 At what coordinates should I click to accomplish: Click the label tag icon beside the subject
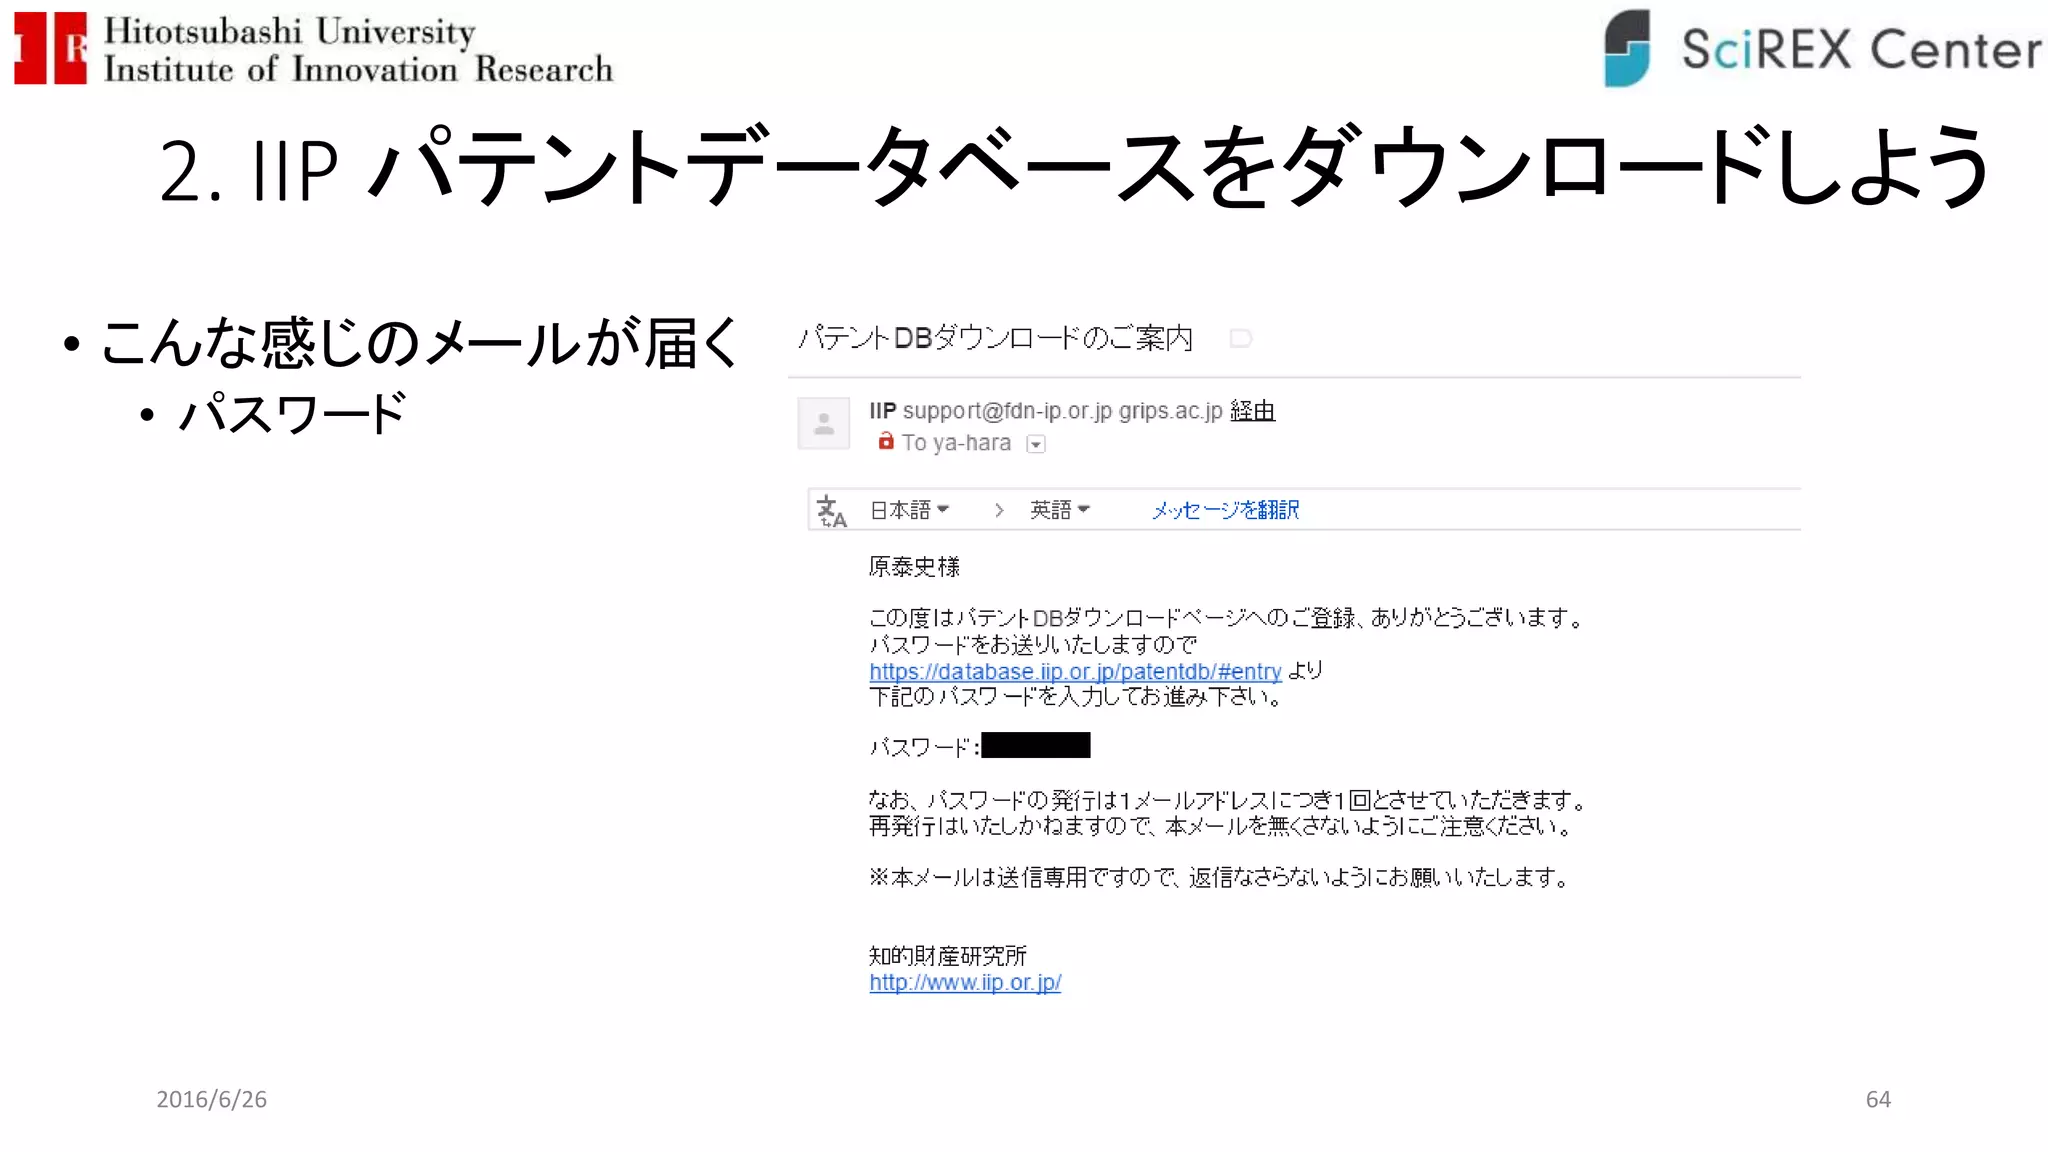click(1240, 339)
